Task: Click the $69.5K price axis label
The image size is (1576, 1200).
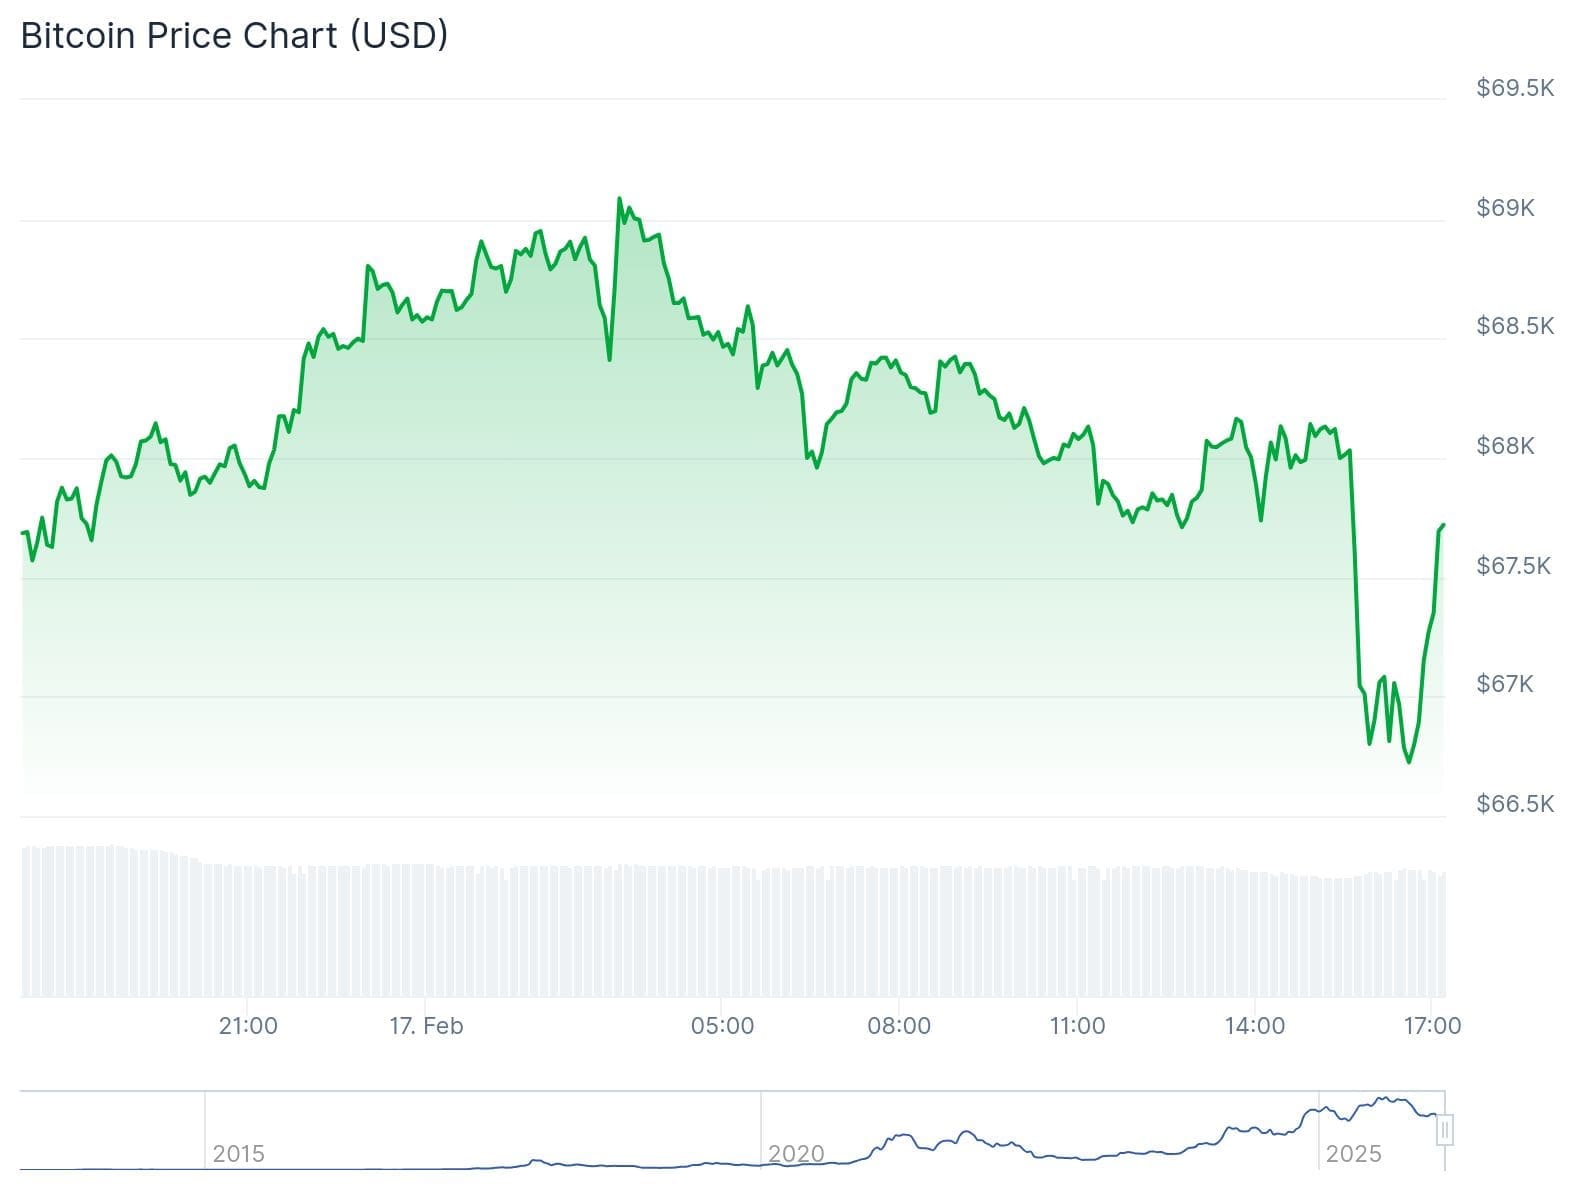Action: pyautogui.click(x=1515, y=88)
